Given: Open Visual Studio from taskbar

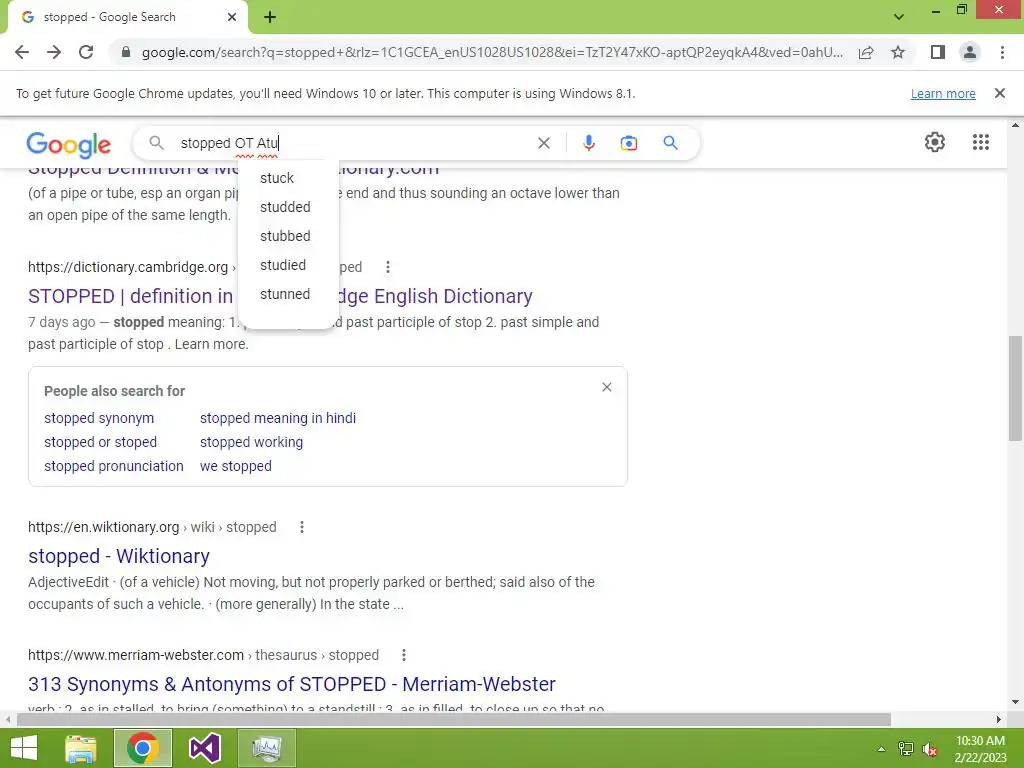Looking at the screenshot, I should pyautogui.click(x=204, y=748).
